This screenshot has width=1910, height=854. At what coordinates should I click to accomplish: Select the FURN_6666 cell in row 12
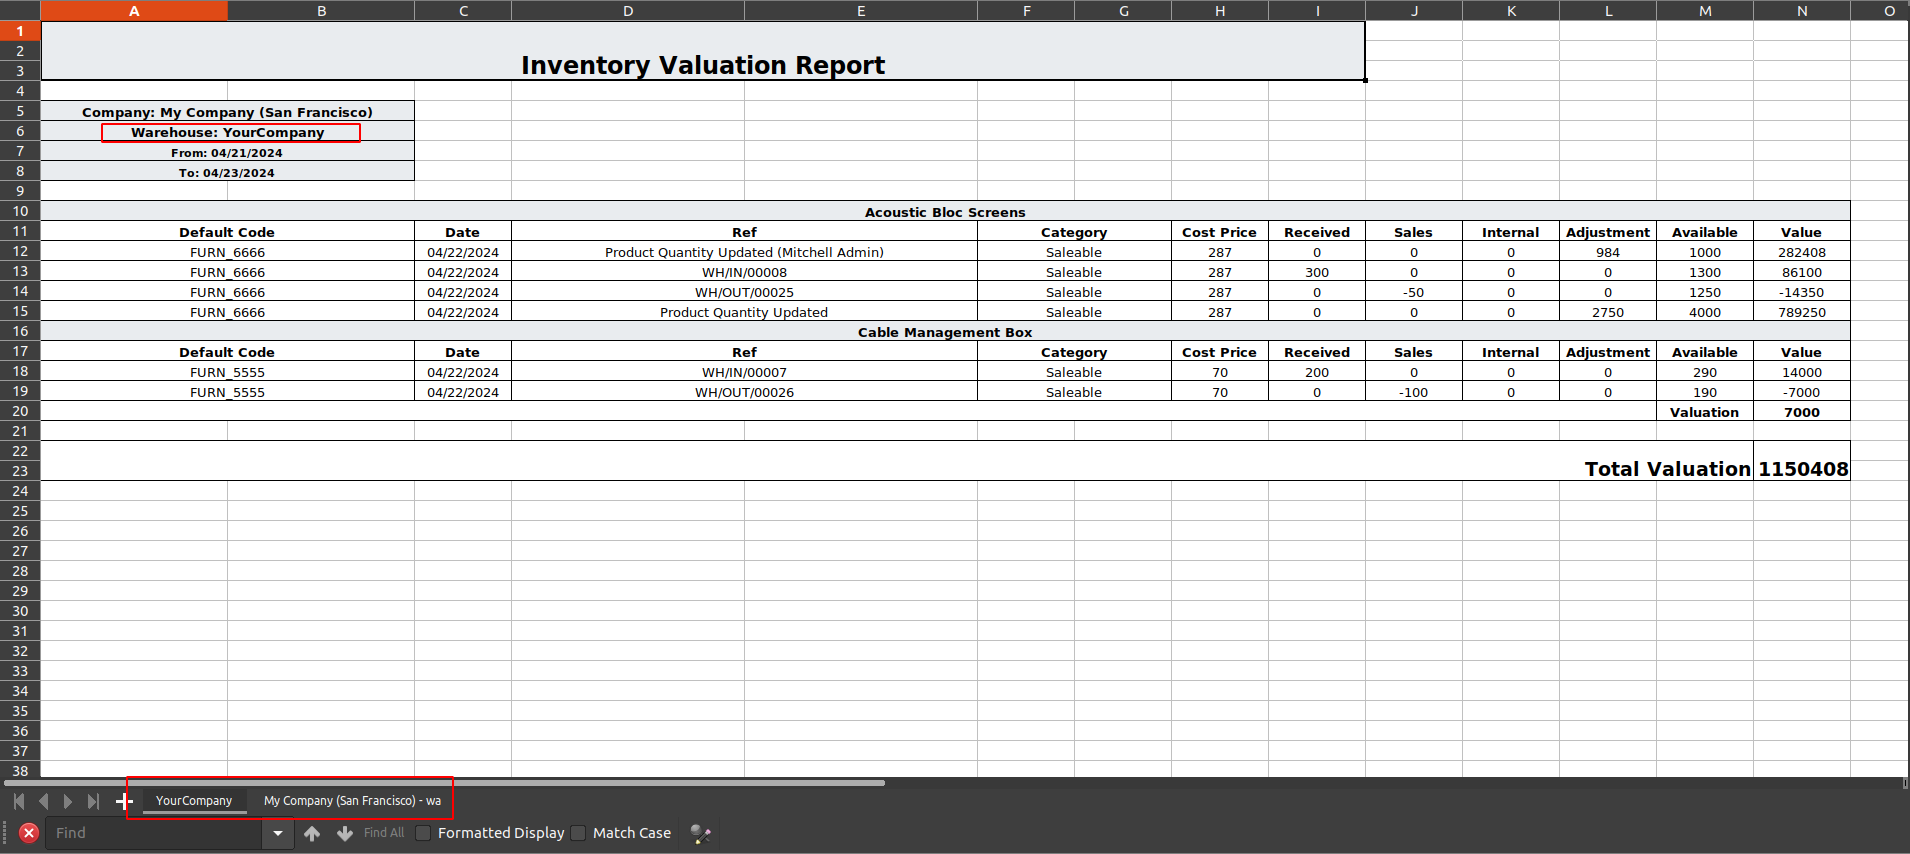pos(227,252)
